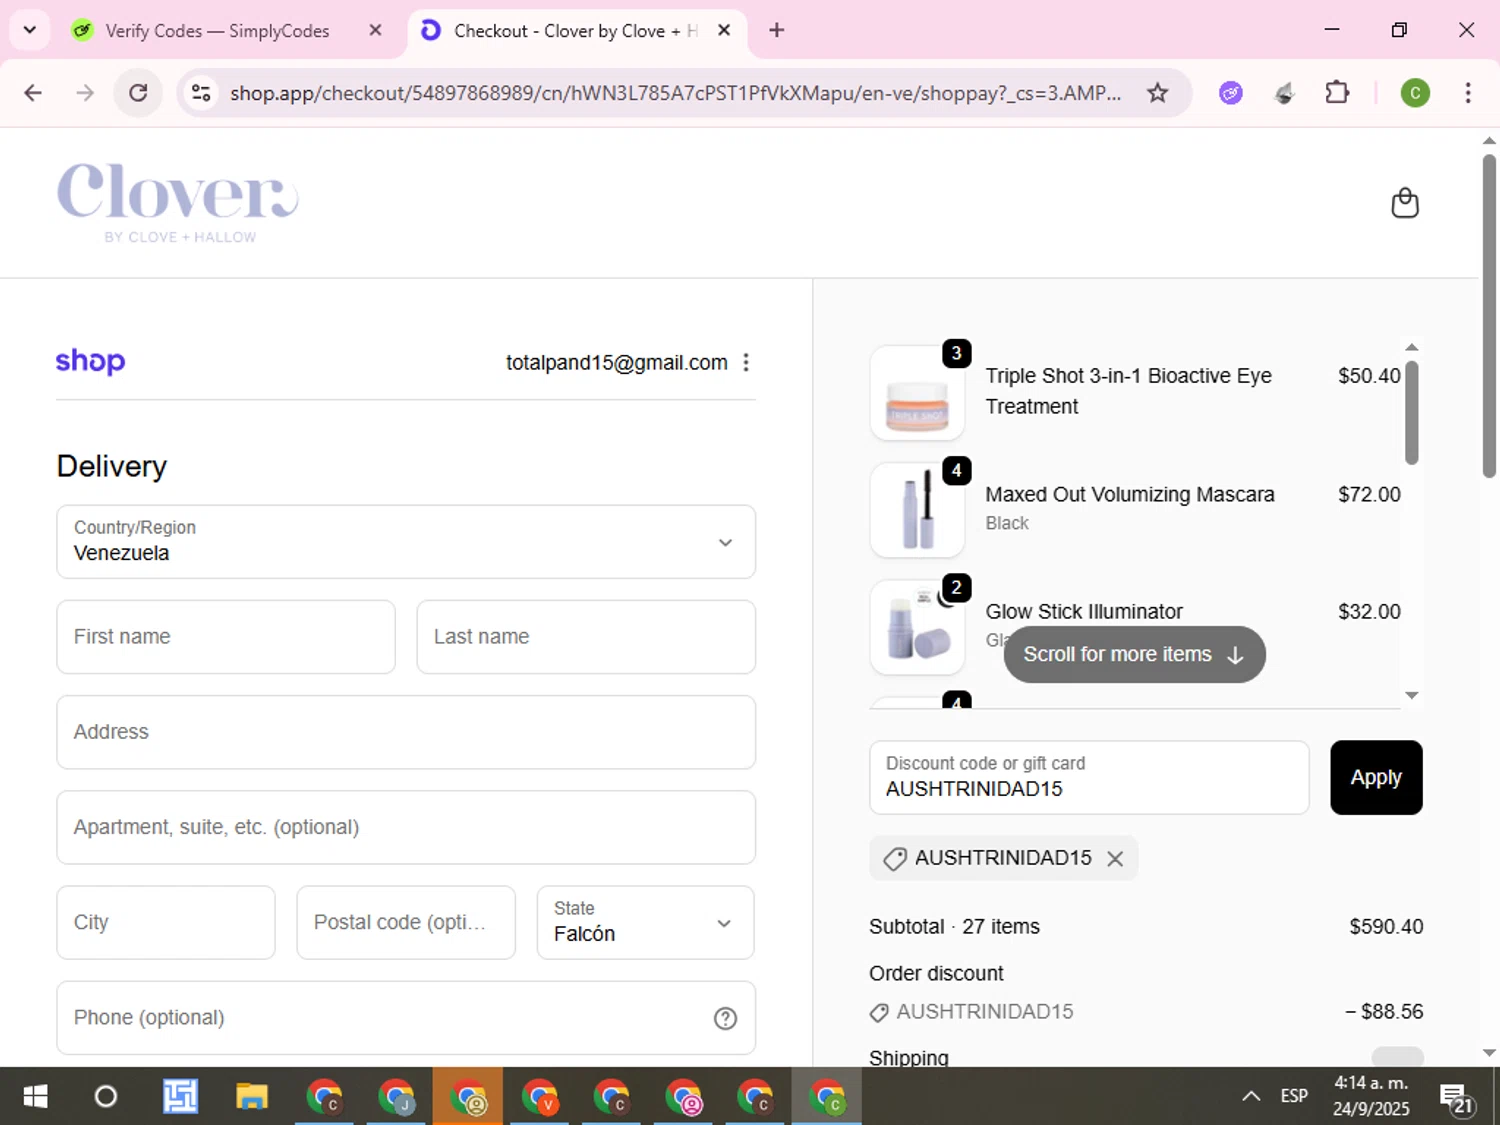
Task: Open account options menu beside email
Action: 746,362
